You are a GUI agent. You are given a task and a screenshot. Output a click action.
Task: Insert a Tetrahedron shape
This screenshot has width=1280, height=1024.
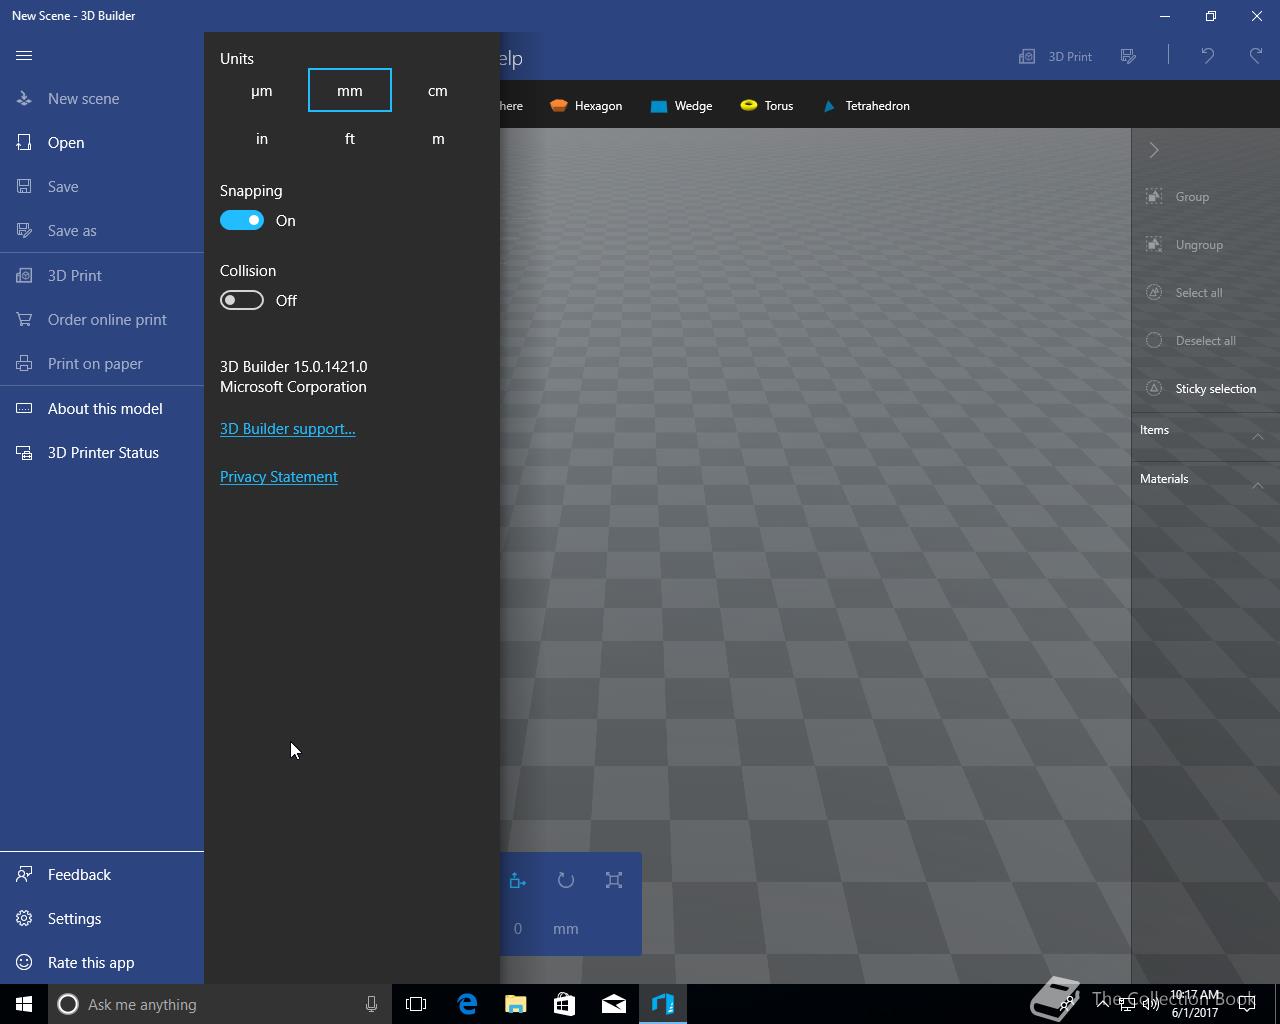tap(866, 105)
